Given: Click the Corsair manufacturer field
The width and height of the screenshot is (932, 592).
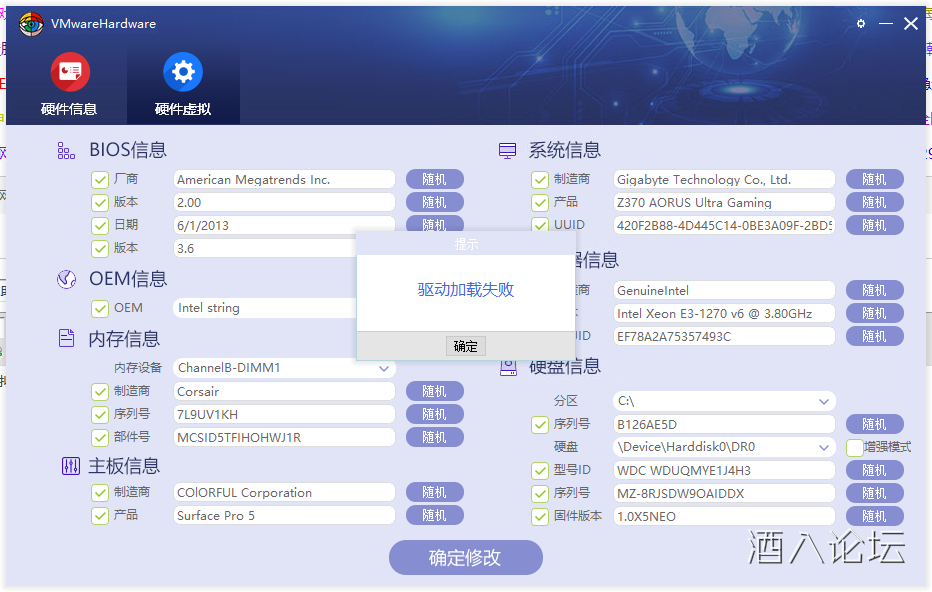Looking at the screenshot, I should coord(284,392).
